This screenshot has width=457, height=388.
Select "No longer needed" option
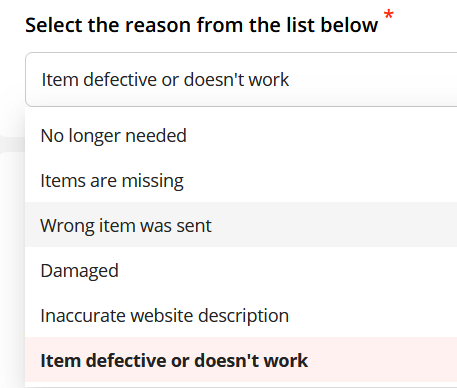(241, 136)
